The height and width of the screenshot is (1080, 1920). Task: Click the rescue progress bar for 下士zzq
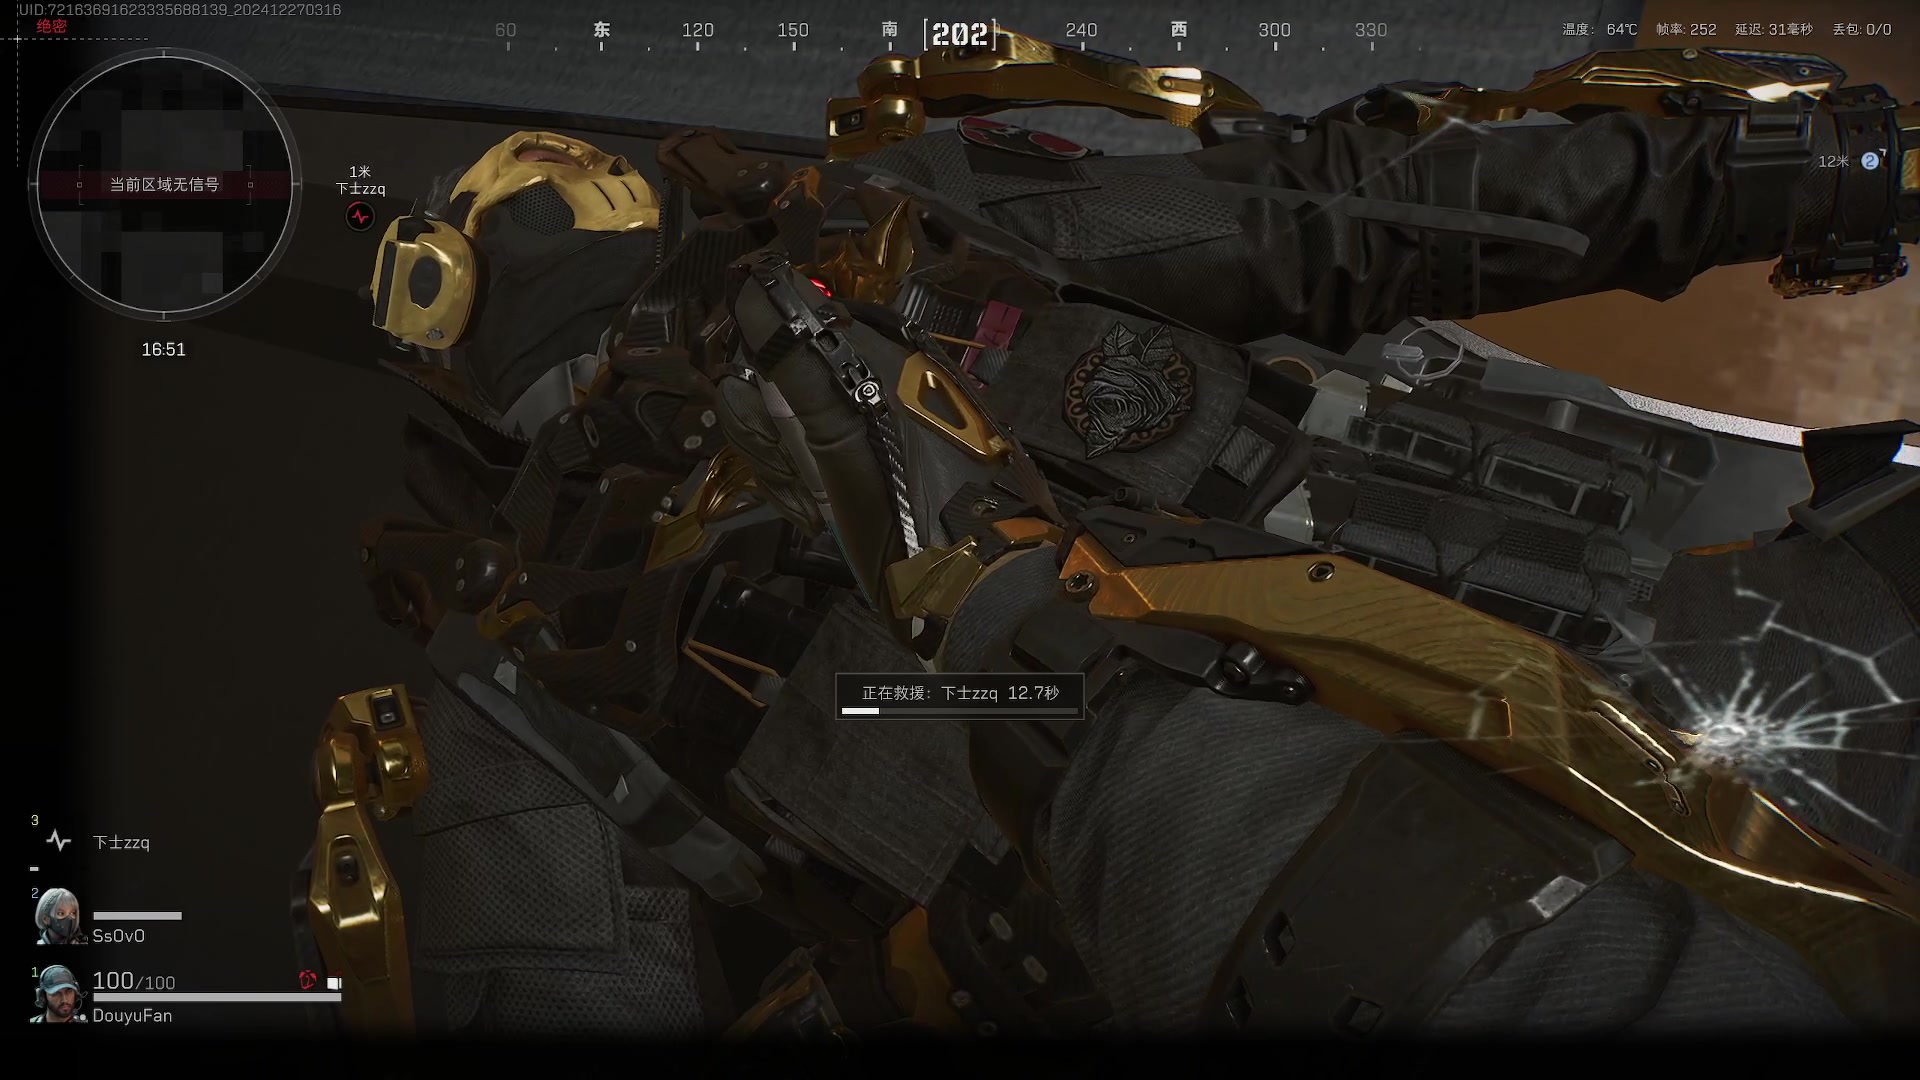point(960,711)
